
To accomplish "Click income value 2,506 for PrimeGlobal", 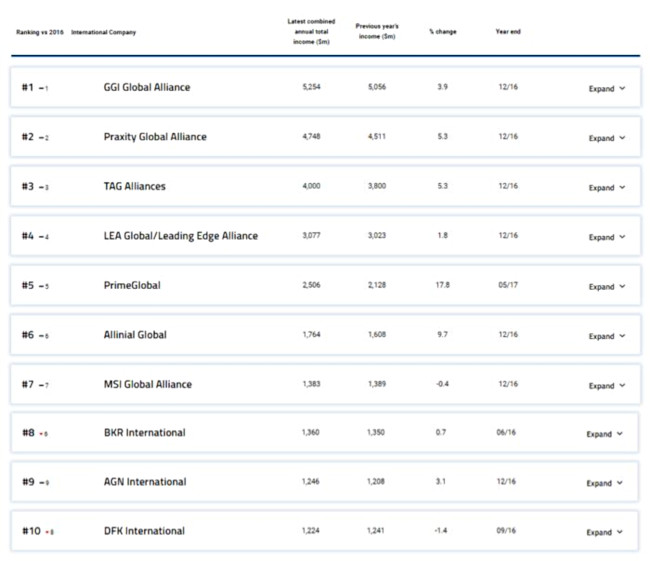I will (x=311, y=285).
